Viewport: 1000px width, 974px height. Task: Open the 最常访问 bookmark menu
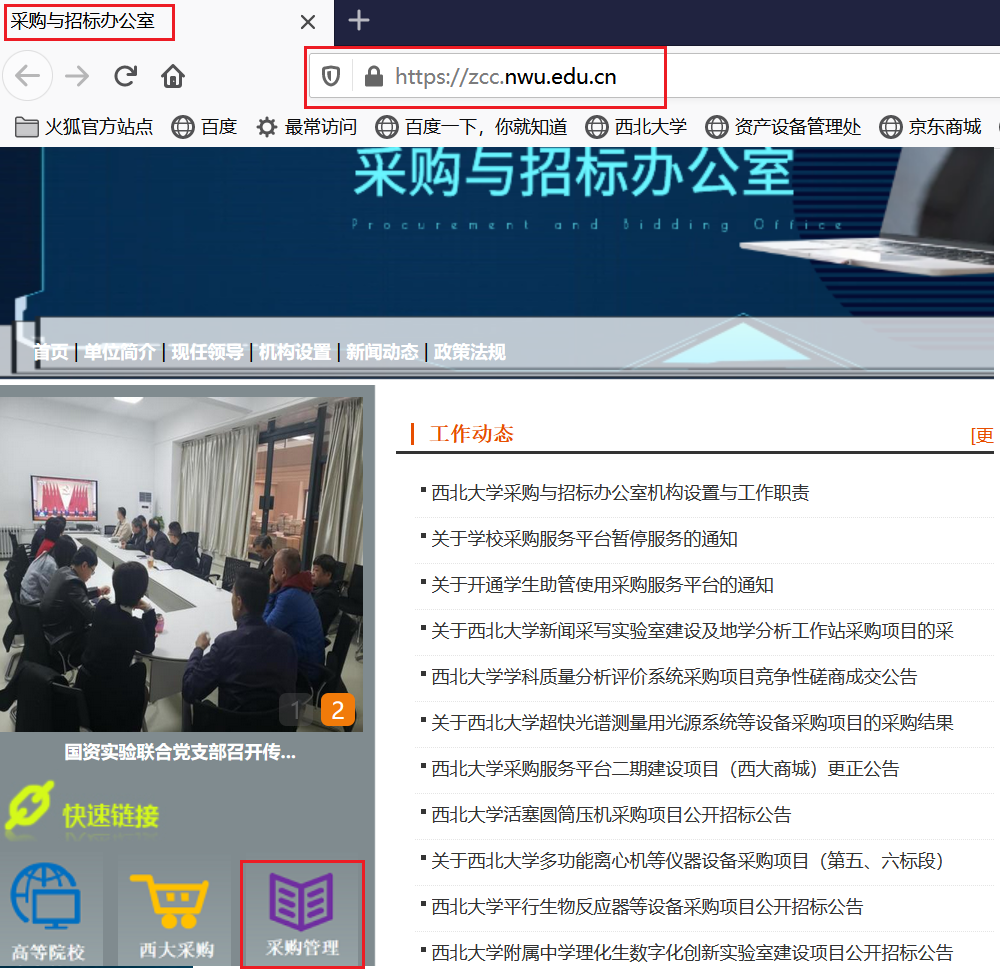click(307, 127)
